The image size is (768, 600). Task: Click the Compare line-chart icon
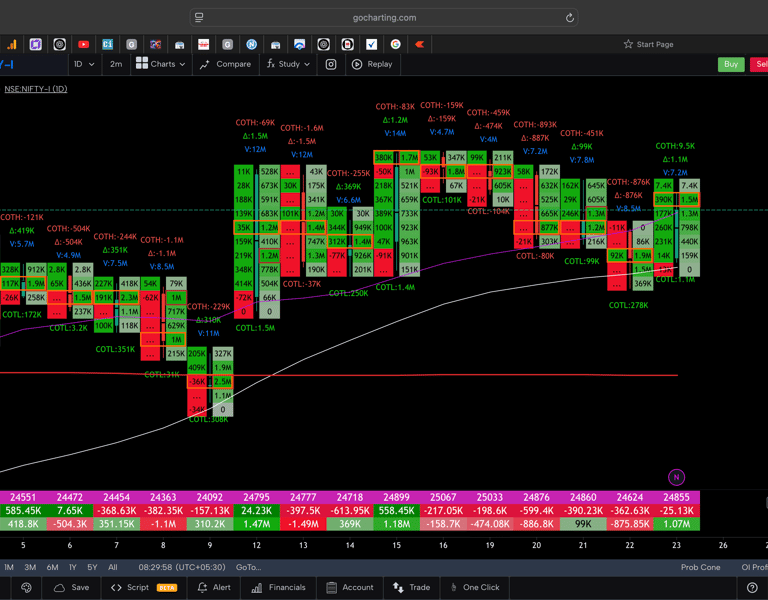tap(204, 64)
